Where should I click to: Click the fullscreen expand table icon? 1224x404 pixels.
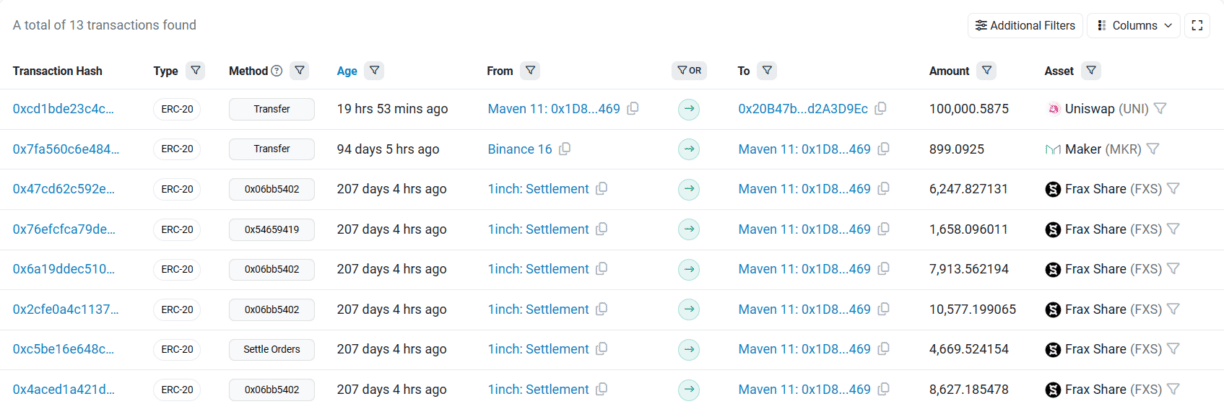click(1197, 25)
